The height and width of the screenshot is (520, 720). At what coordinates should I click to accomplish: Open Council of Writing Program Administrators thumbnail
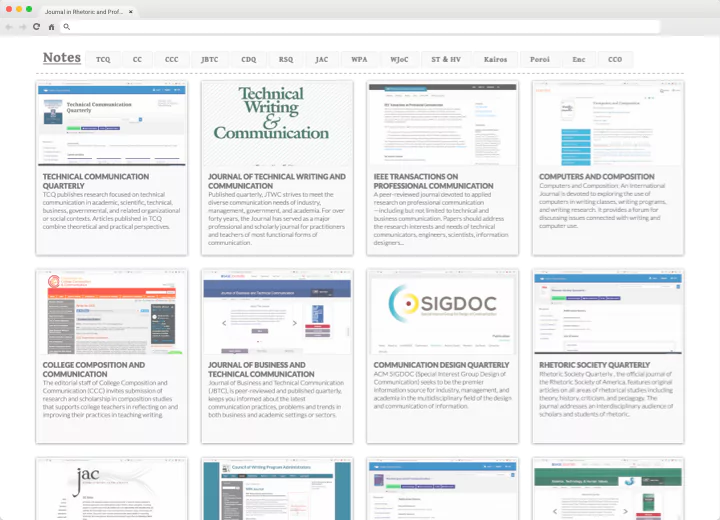(277, 490)
